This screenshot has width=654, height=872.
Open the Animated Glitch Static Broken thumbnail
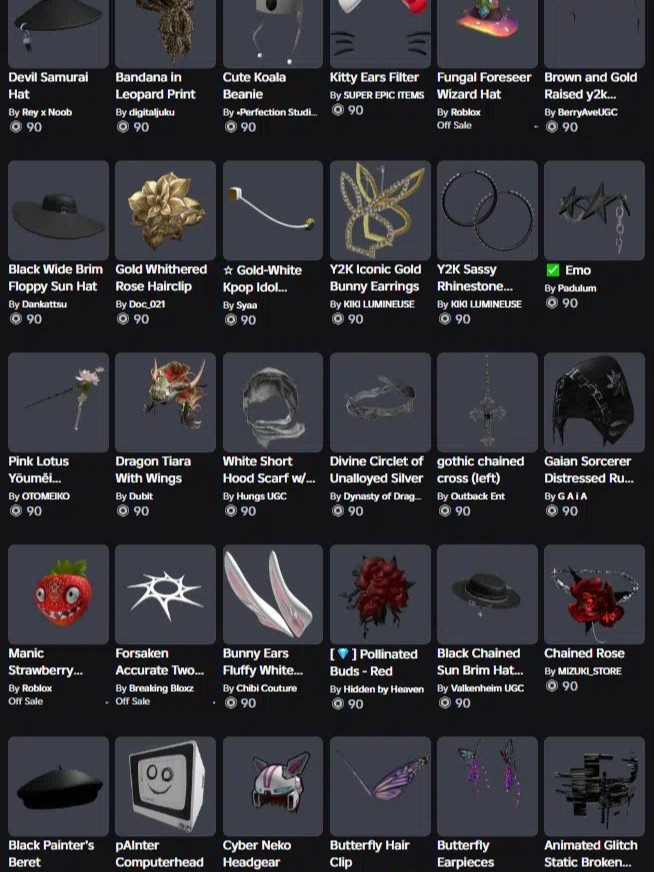594,786
